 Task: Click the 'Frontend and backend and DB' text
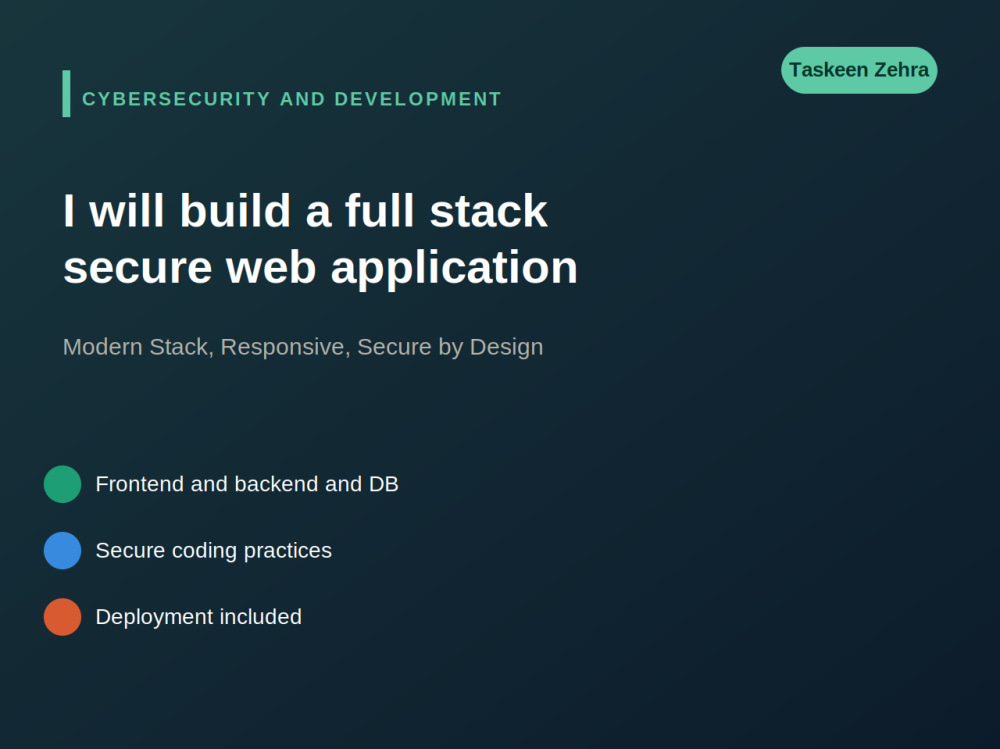point(247,484)
